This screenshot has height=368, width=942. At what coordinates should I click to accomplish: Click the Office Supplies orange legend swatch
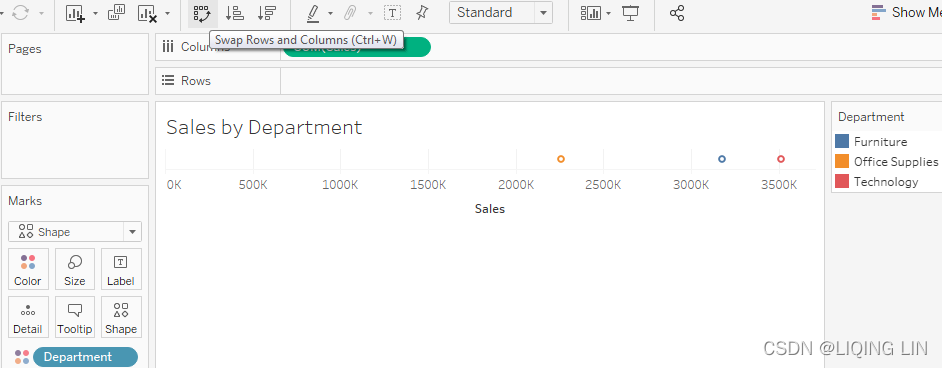tap(842, 161)
